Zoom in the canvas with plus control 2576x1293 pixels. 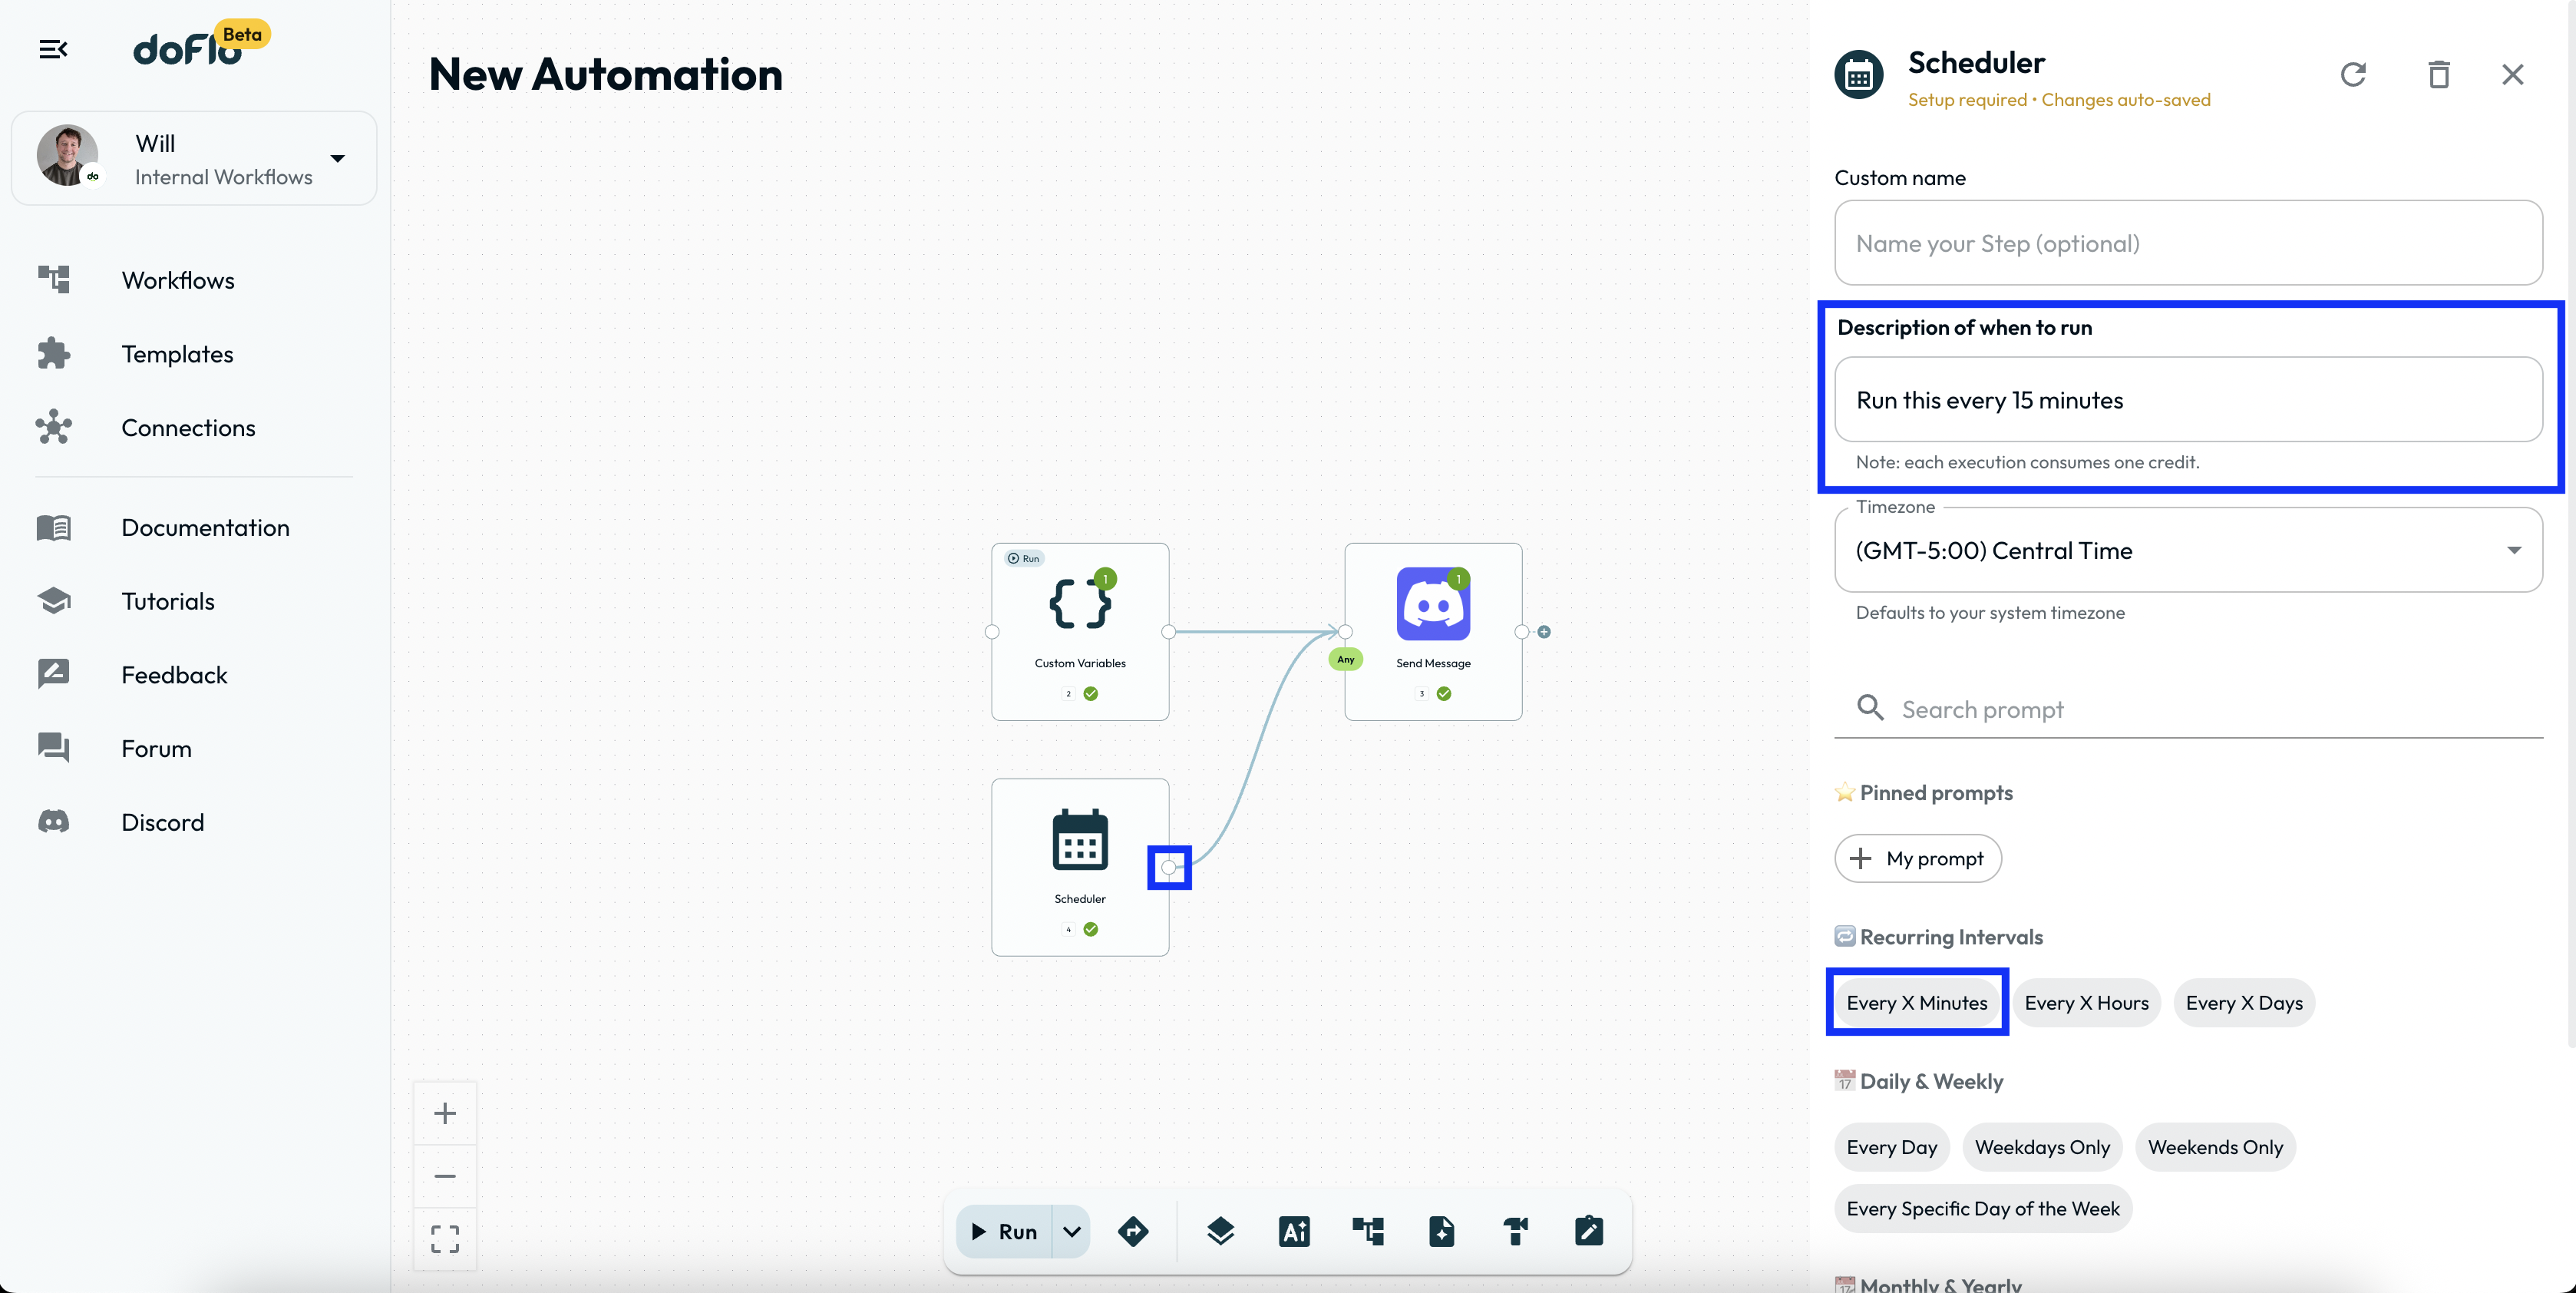(x=445, y=1113)
